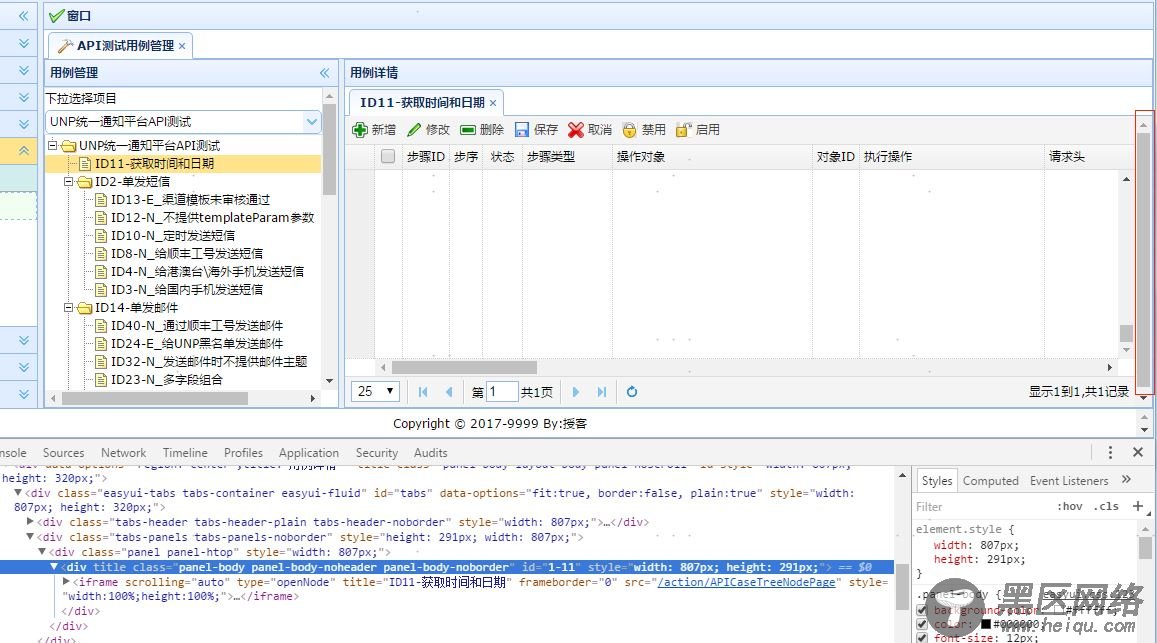This screenshot has height=643, width=1157.
Task: Collapse the tabs-panels div in DOM tree
Action: coord(30,537)
